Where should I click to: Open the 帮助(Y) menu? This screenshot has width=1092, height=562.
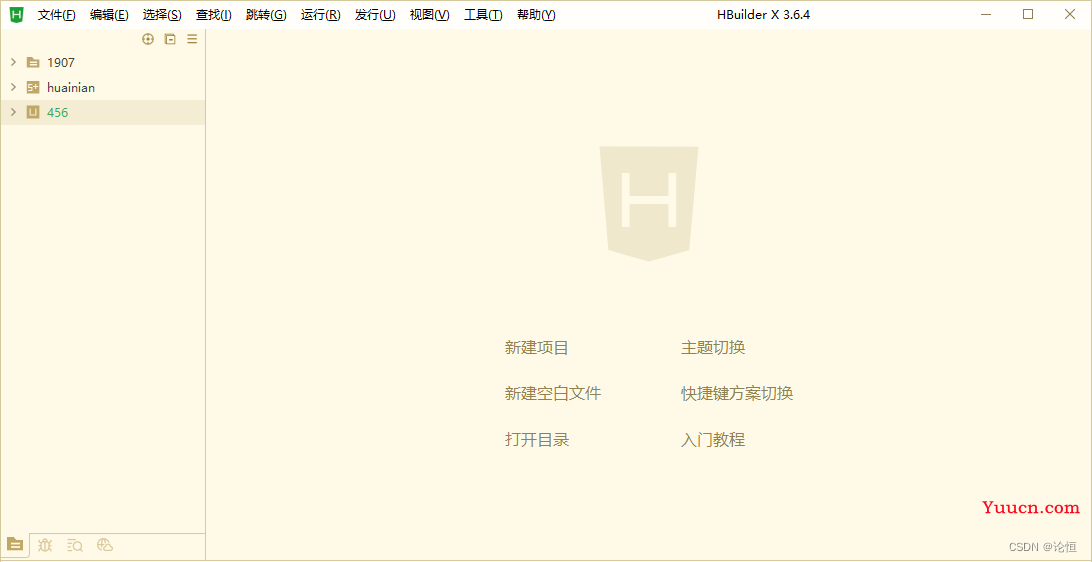536,15
